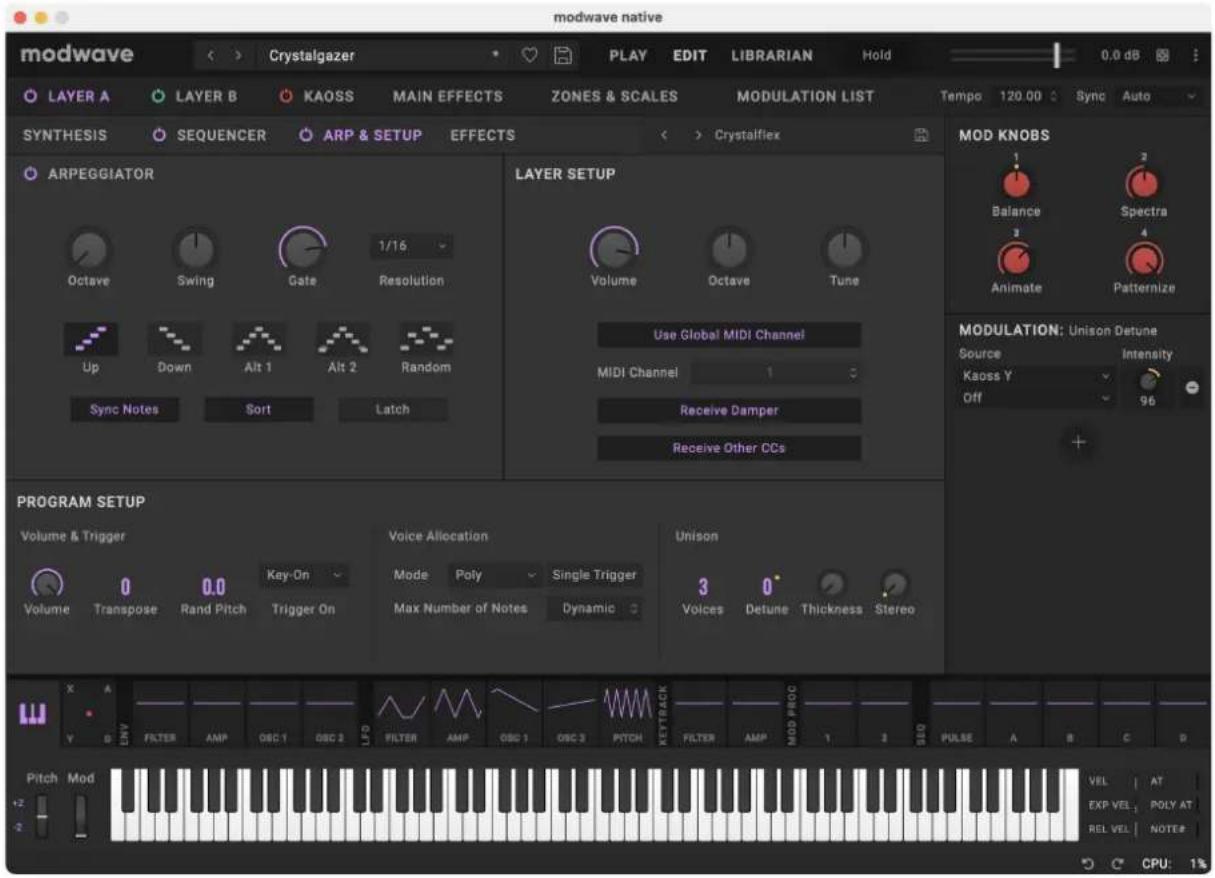
Task: Select the Alt 1 arpeggio pattern
Action: tap(258, 339)
